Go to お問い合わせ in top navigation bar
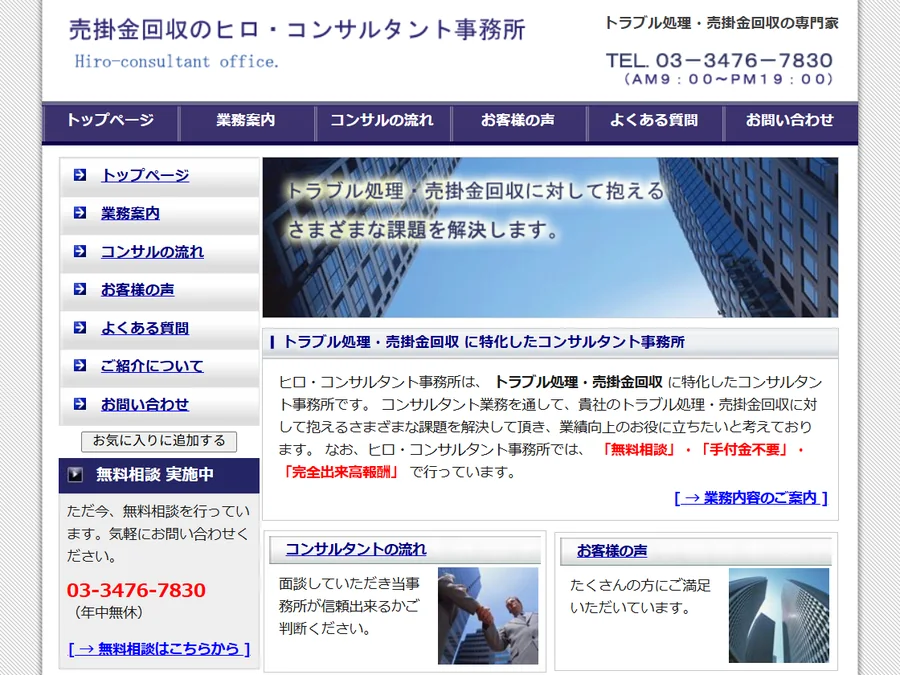 click(x=790, y=122)
